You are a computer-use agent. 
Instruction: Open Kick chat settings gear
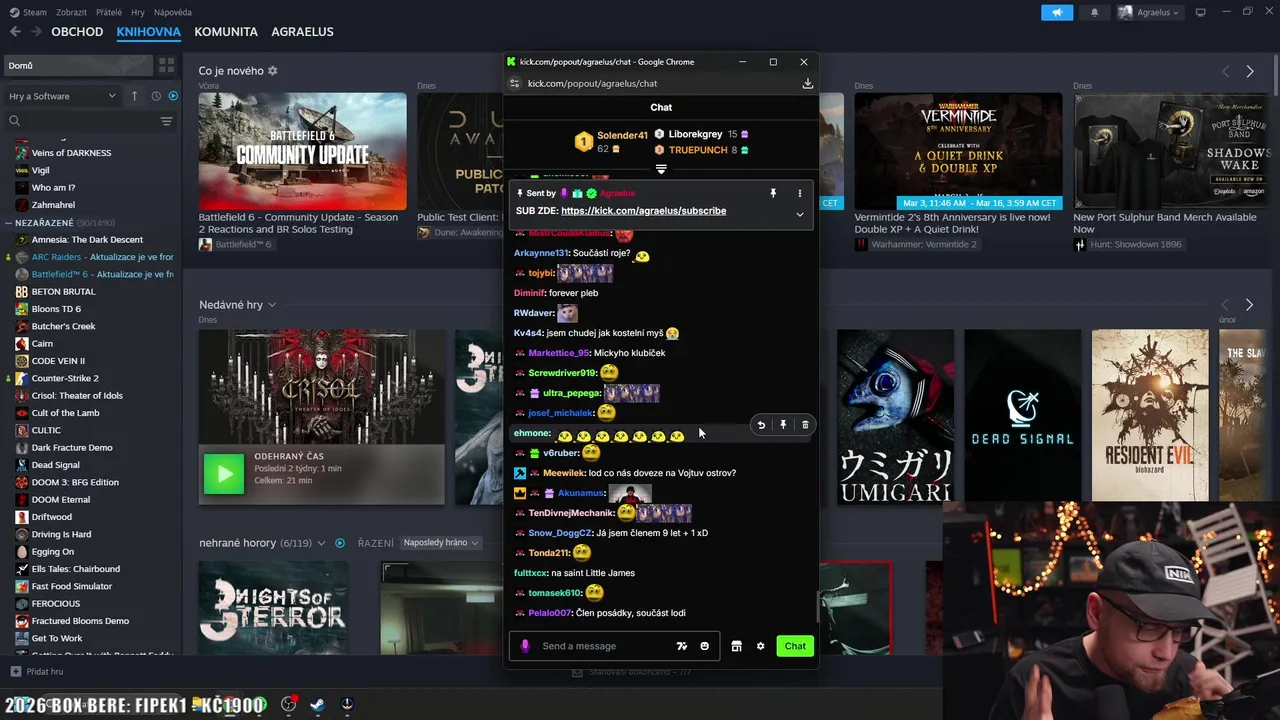point(760,646)
